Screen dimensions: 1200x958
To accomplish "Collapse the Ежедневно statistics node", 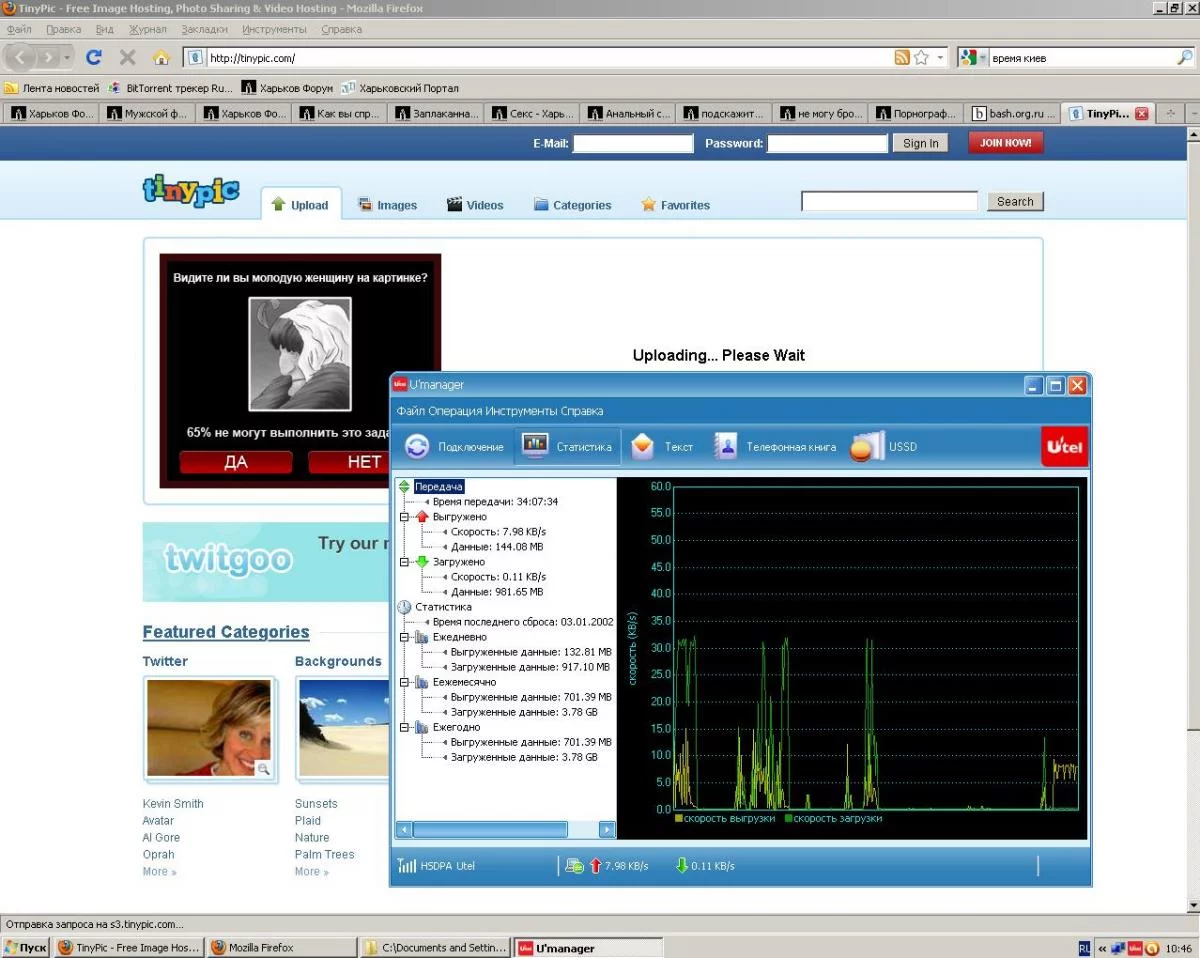I will coord(404,637).
